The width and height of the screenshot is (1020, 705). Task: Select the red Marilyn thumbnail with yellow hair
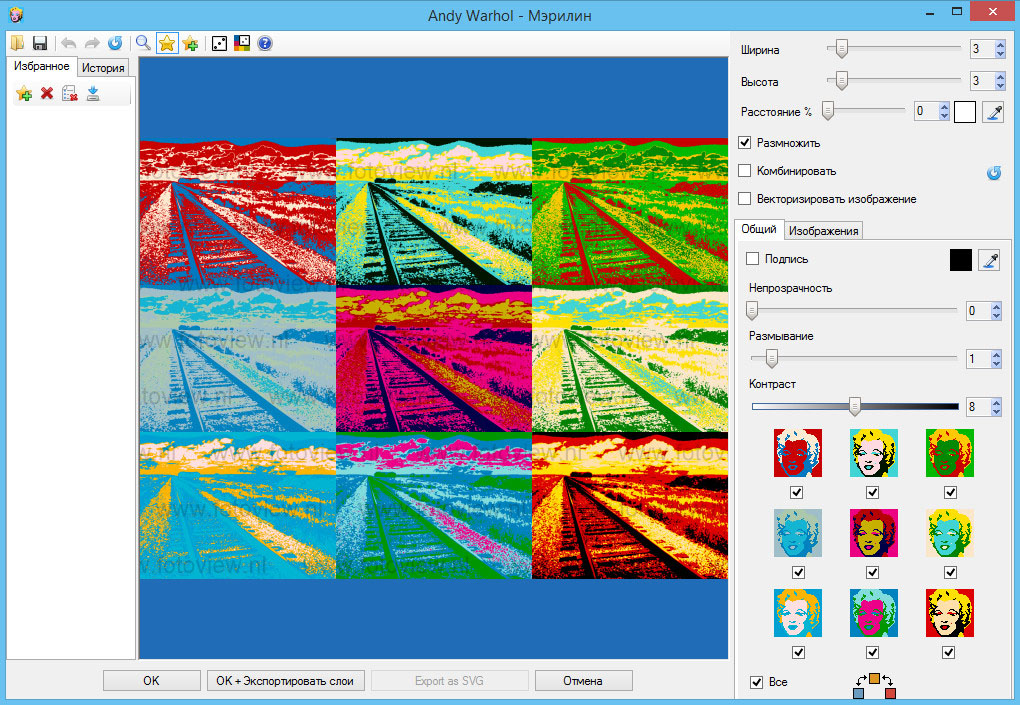(950, 613)
